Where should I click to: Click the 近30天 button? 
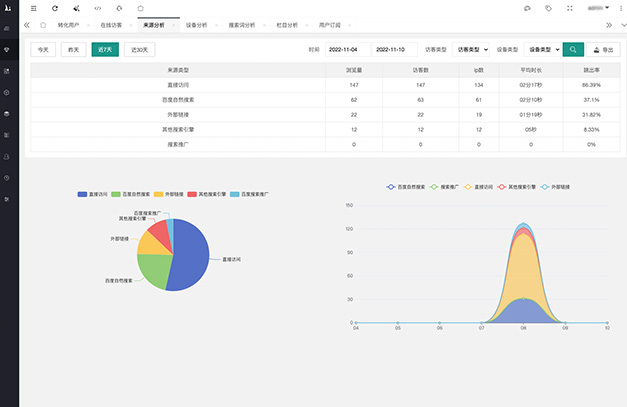pyautogui.click(x=140, y=48)
